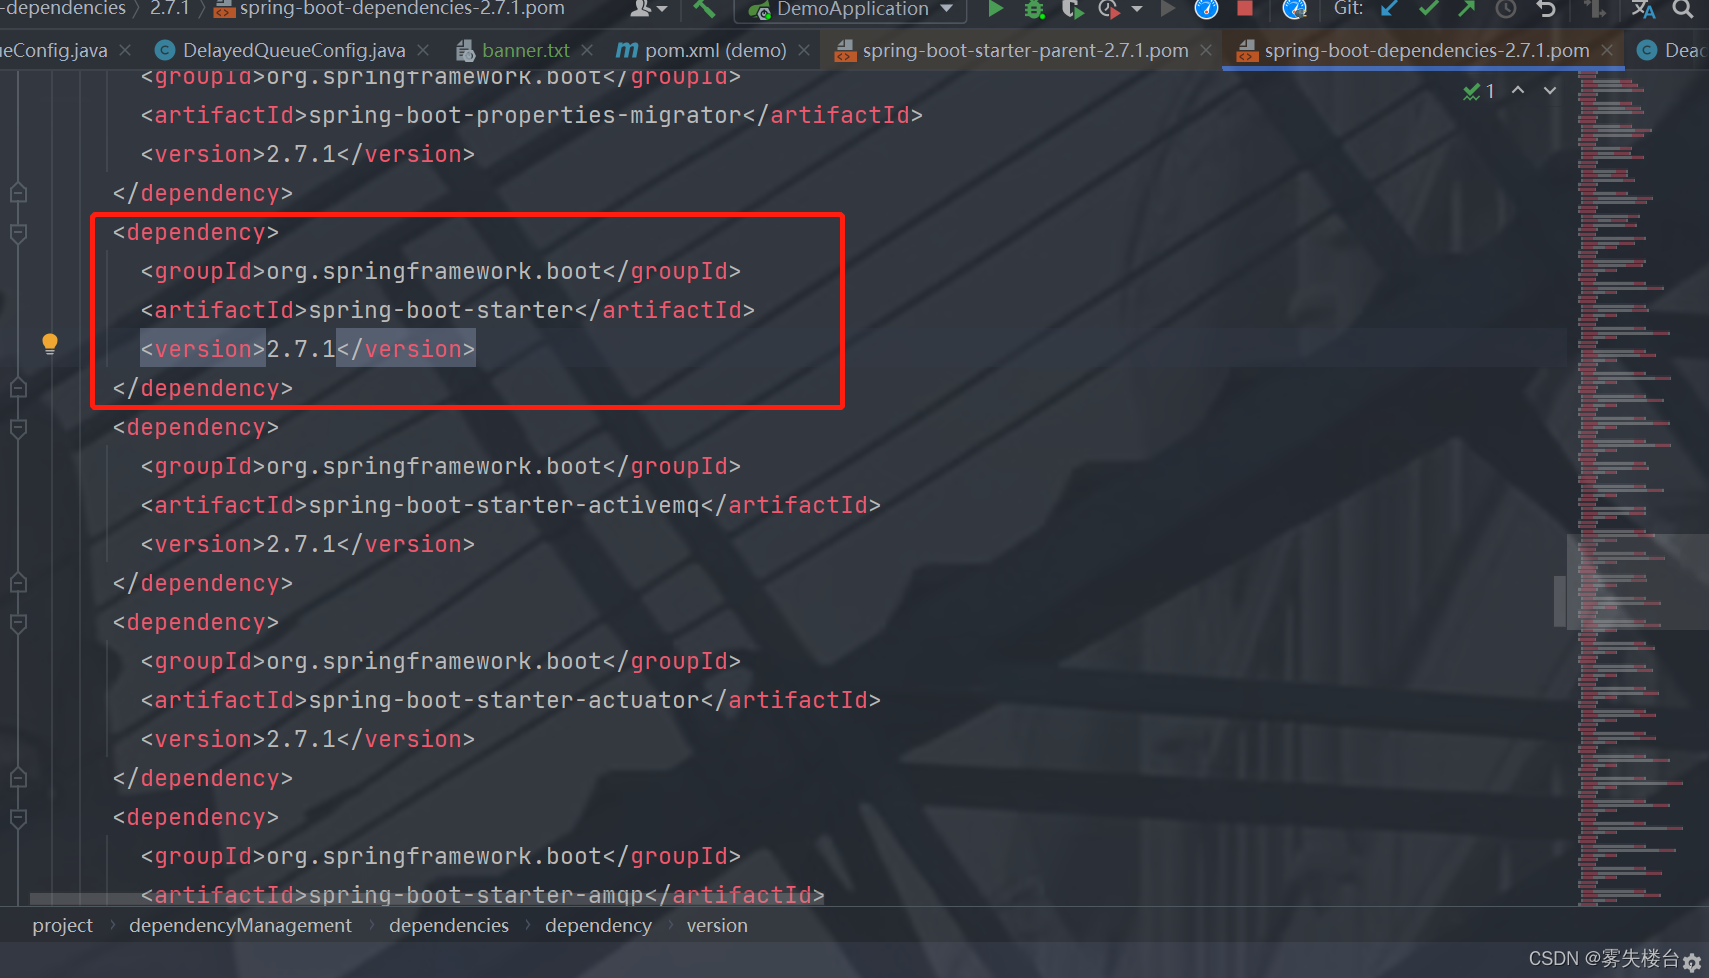The height and width of the screenshot is (978, 1709).
Task: Expand the profiler run options arrow
Action: click(1136, 9)
